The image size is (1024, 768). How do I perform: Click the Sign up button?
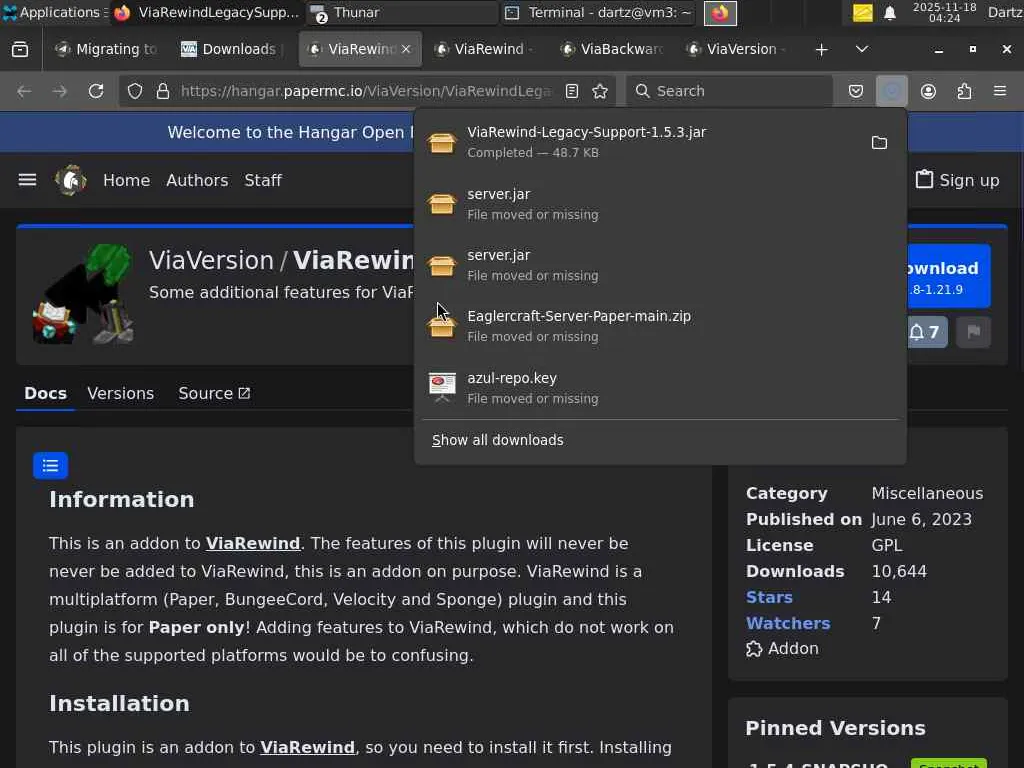coord(957,180)
